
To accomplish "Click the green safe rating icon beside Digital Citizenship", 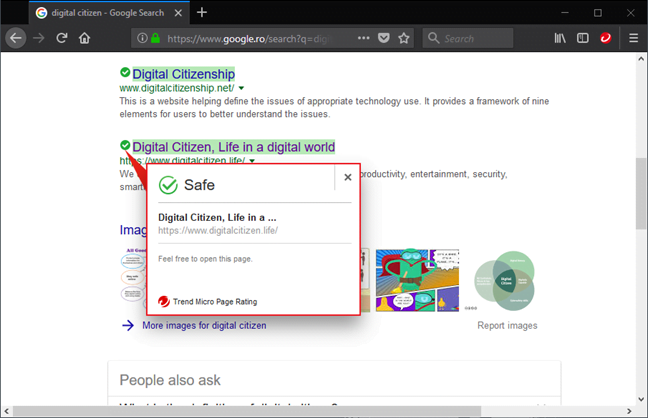I will tap(125, 72).
